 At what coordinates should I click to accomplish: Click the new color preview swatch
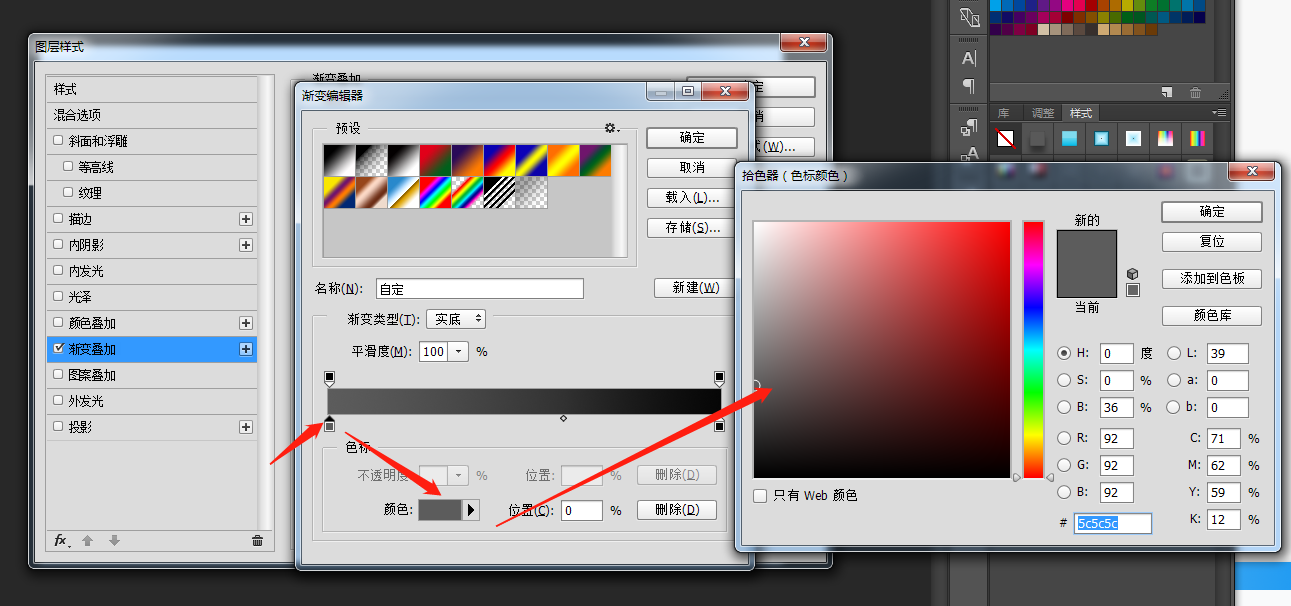click(1087, 246)
